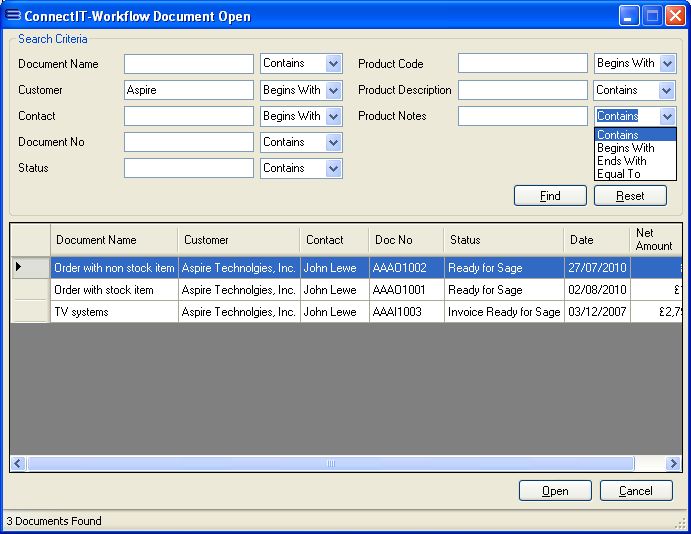The height and width of the screenshot is (534, 691).
Task: Focus the Document No input field
Action: [x=189, y=142]
